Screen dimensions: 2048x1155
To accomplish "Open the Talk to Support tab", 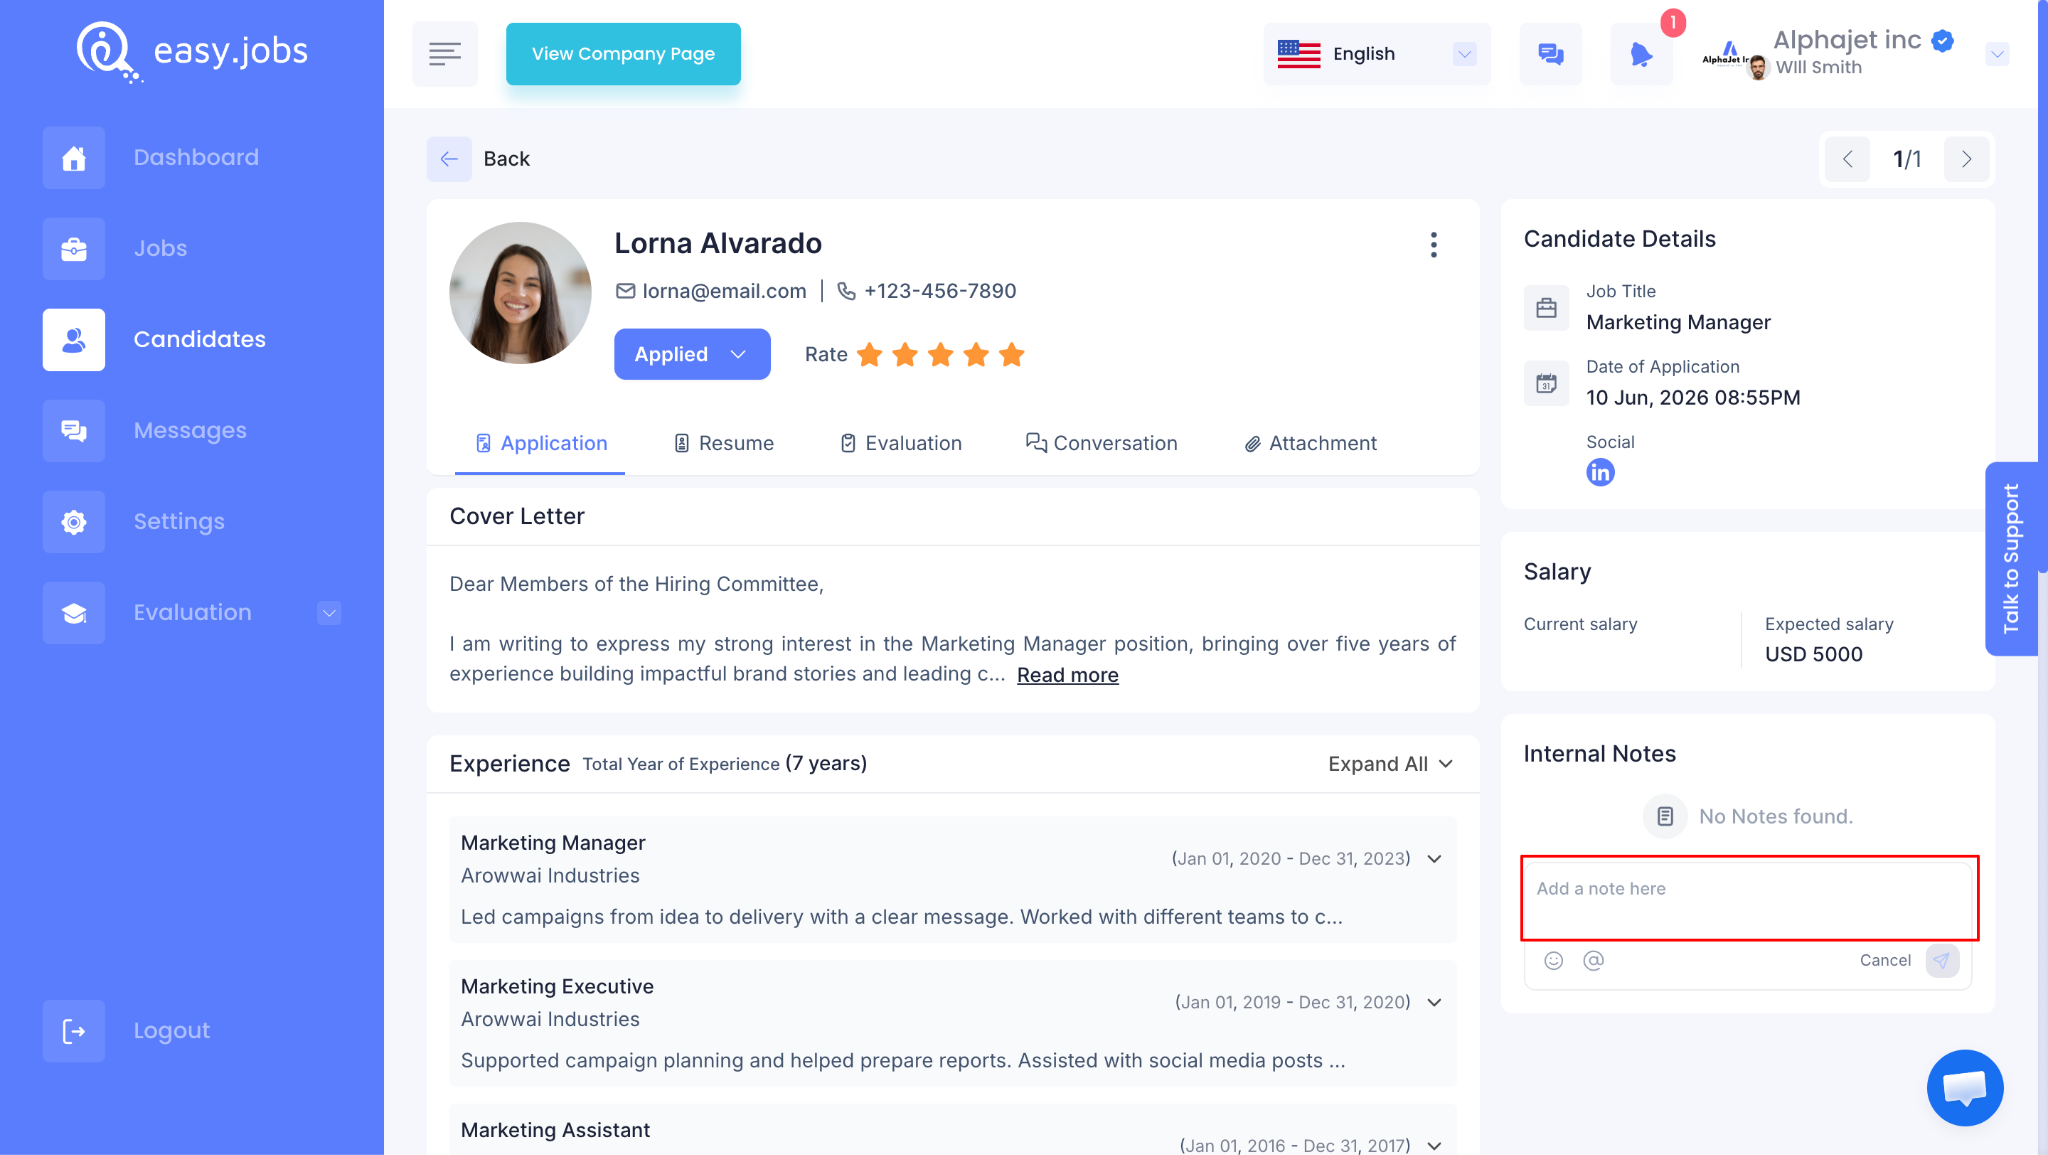I will coord(2011,559).
